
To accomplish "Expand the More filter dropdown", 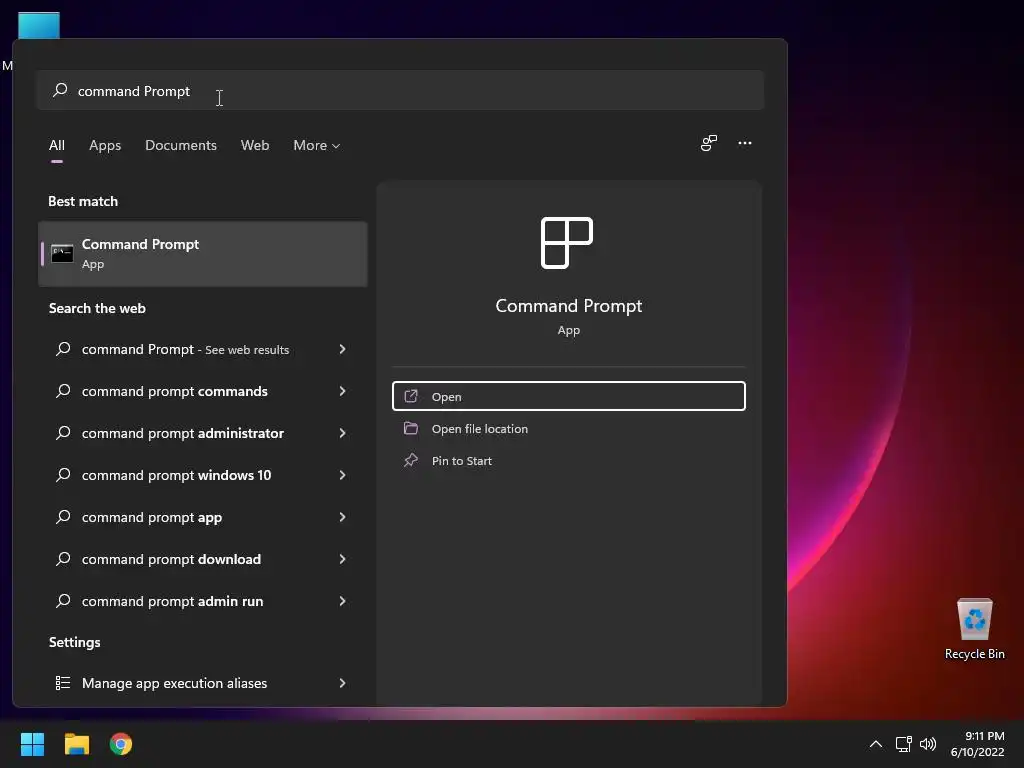I will 317,145.
